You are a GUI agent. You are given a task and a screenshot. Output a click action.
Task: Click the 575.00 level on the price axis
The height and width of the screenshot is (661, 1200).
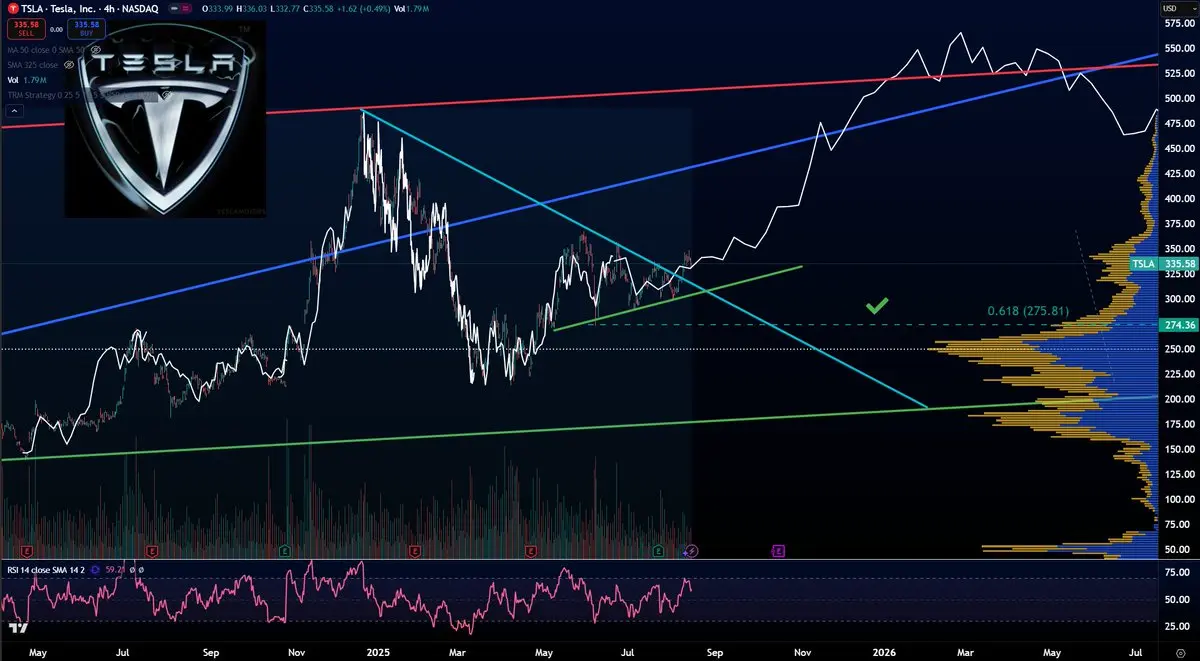click(1179, 23)
